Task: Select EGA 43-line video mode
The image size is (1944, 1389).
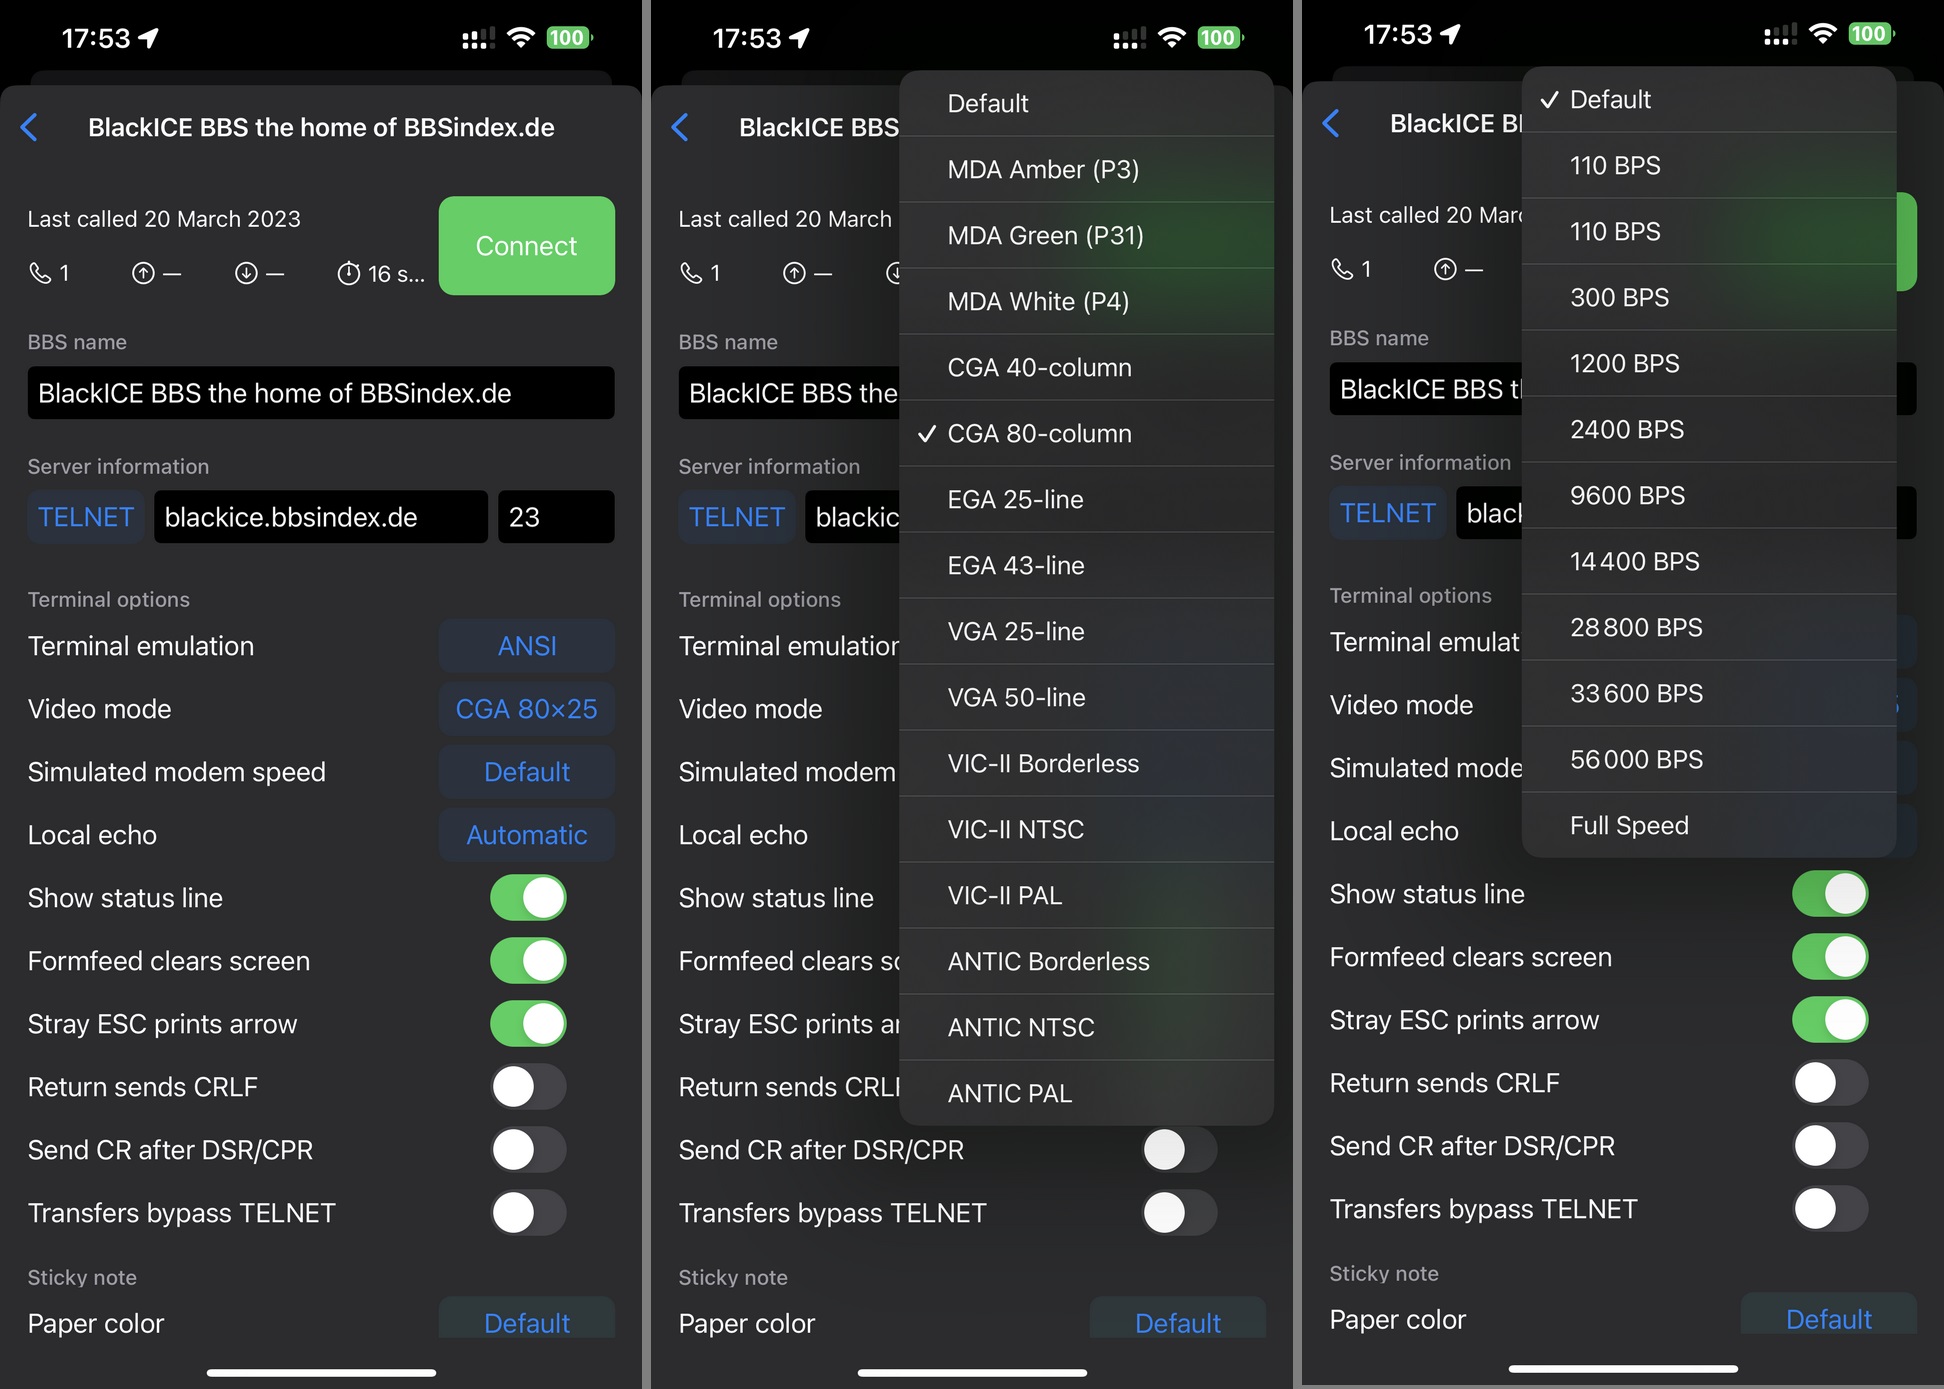Action: click(1087, 565)
